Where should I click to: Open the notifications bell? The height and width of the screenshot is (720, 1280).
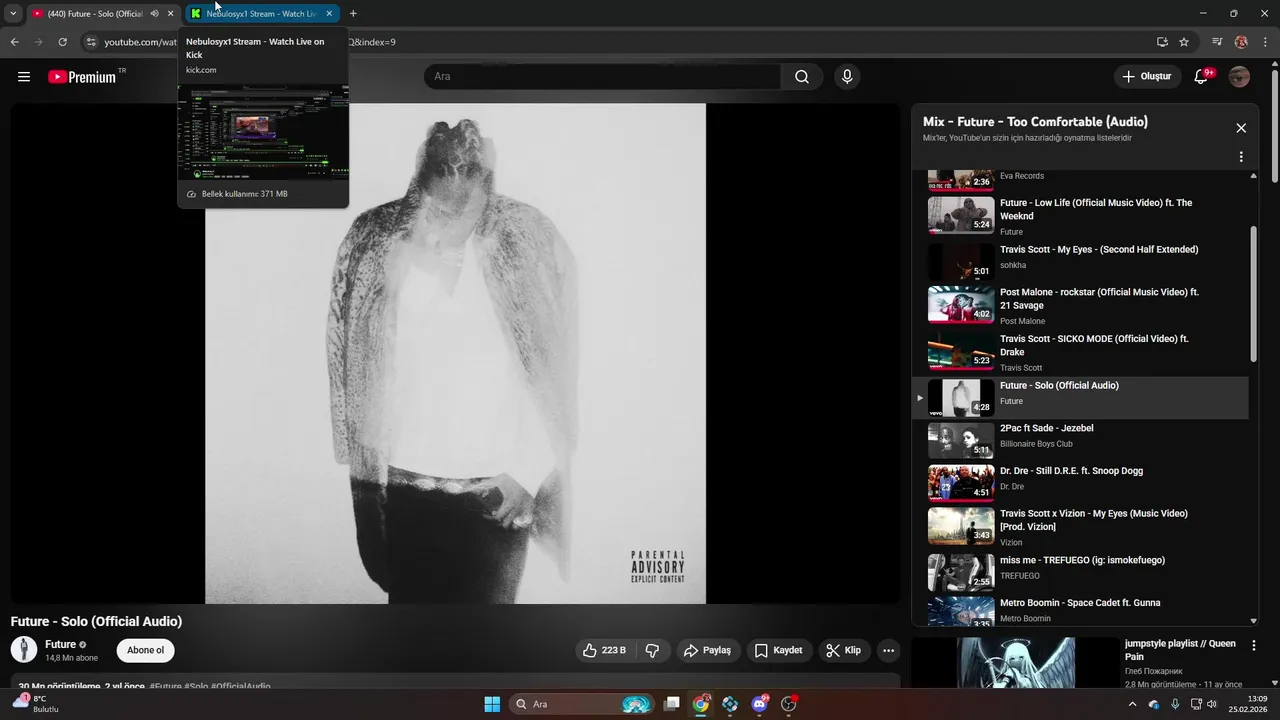(x=1203, y=76)
